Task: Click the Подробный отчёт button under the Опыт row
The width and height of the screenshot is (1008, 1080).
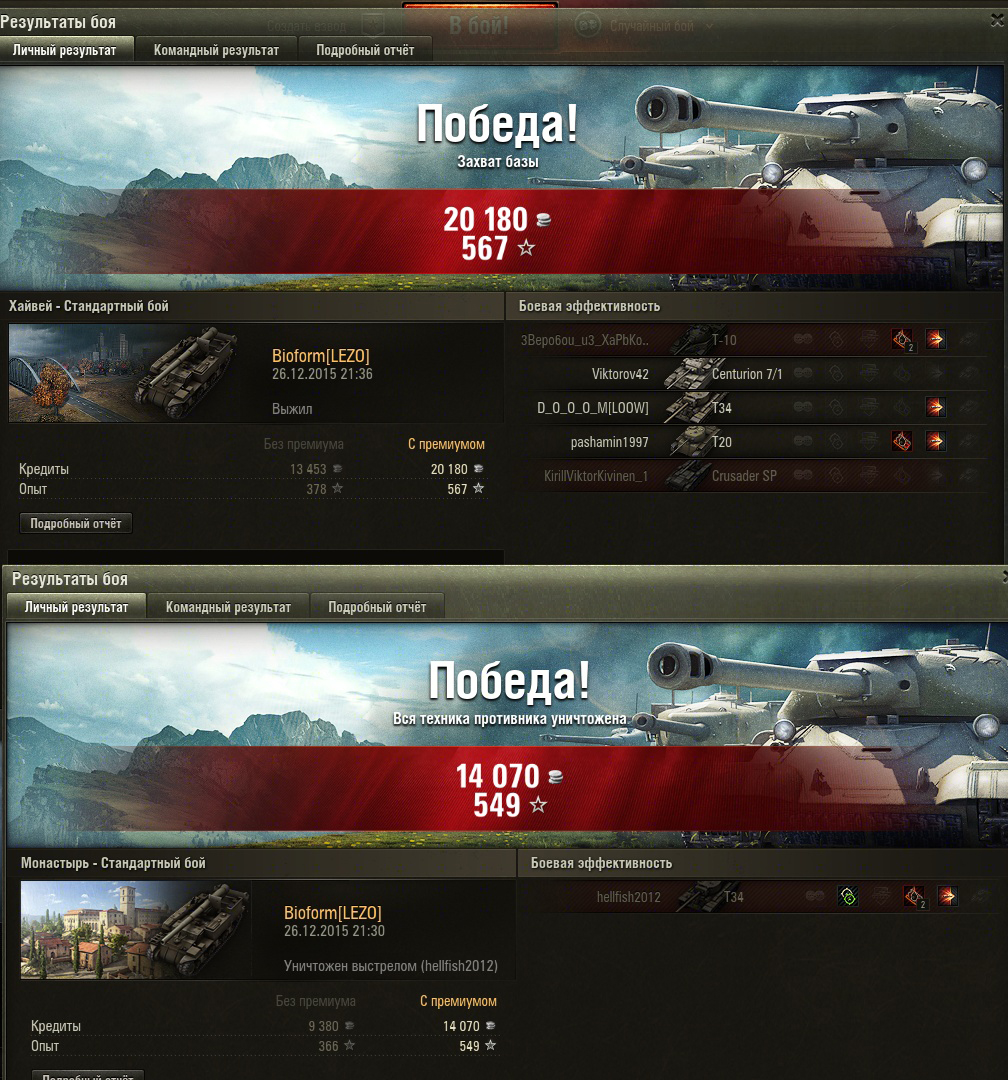Action: click(x=76, y=523)
